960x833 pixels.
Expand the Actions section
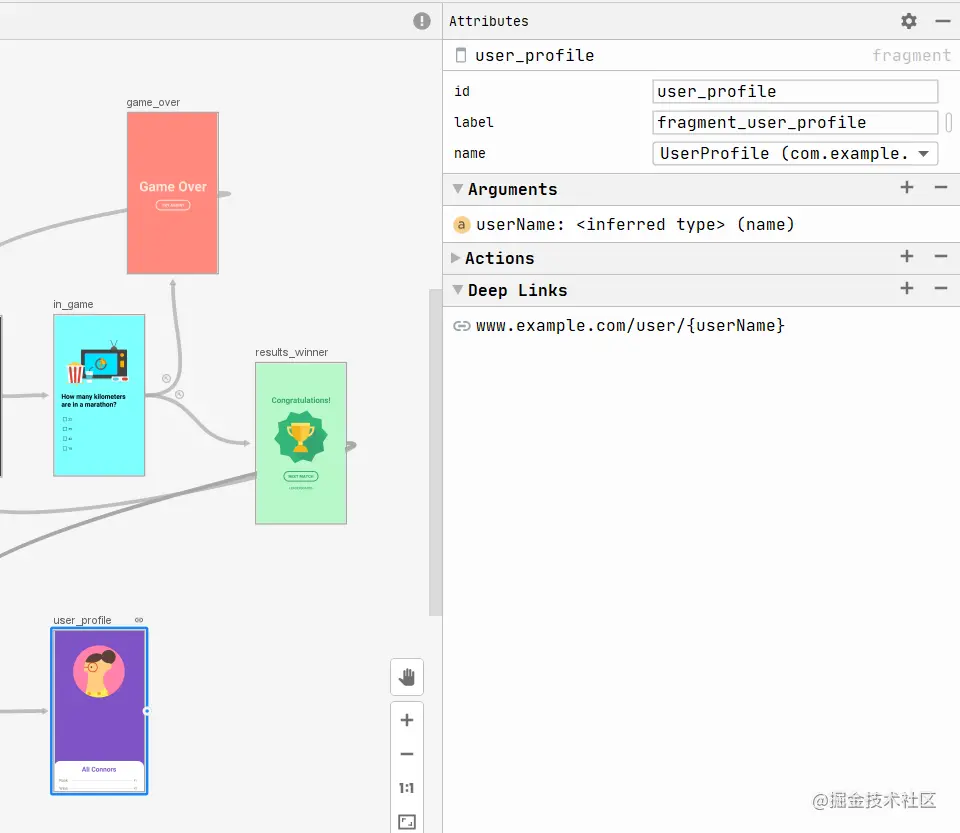pyautogui.click(x=456, y=258)
